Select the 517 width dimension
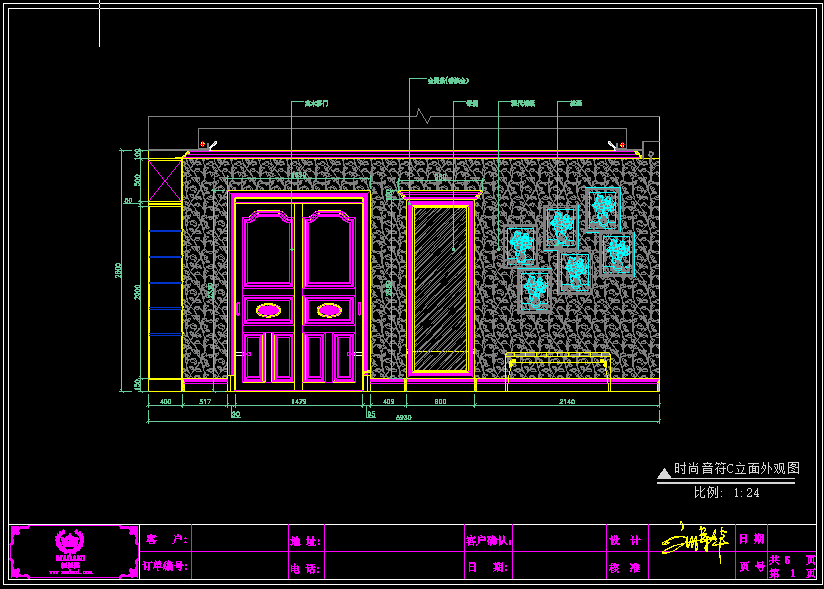Viewport: 824px width, 589px height. coord(205,401)
